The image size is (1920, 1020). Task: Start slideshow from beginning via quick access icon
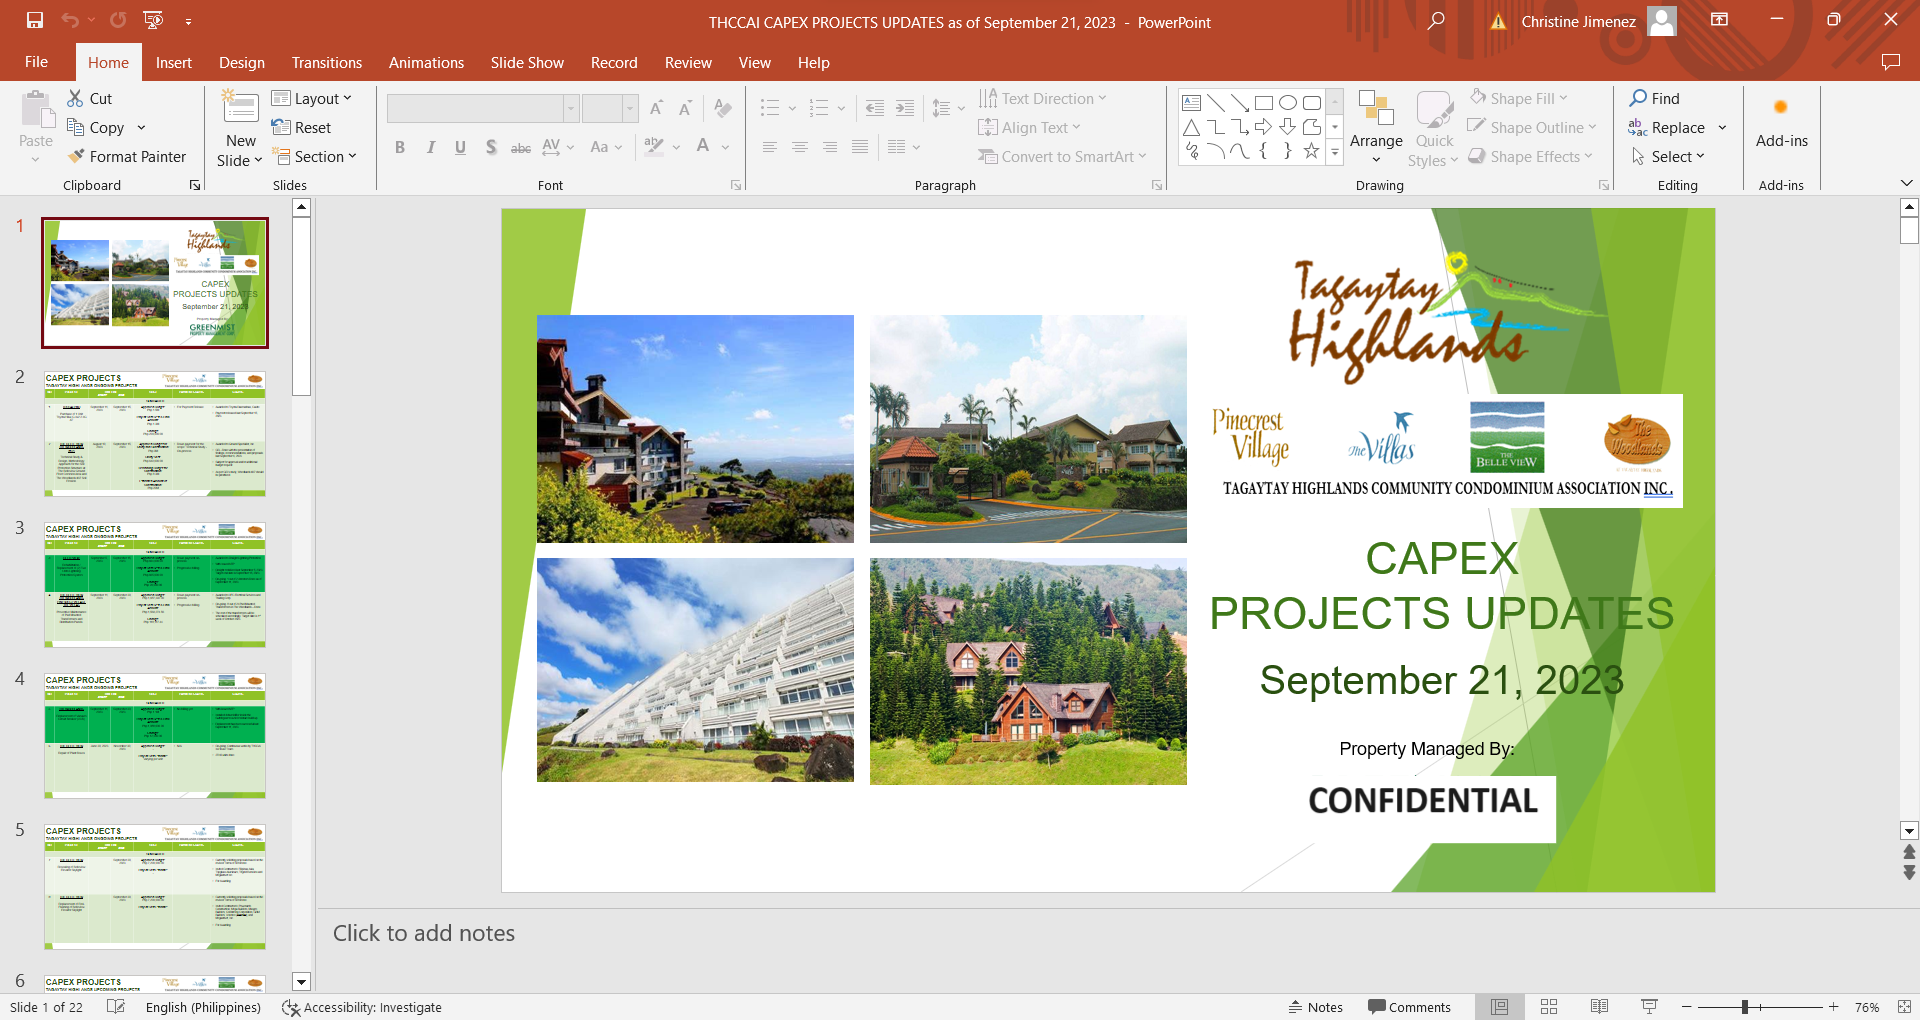pyautogui.click(x=153, y=20)
